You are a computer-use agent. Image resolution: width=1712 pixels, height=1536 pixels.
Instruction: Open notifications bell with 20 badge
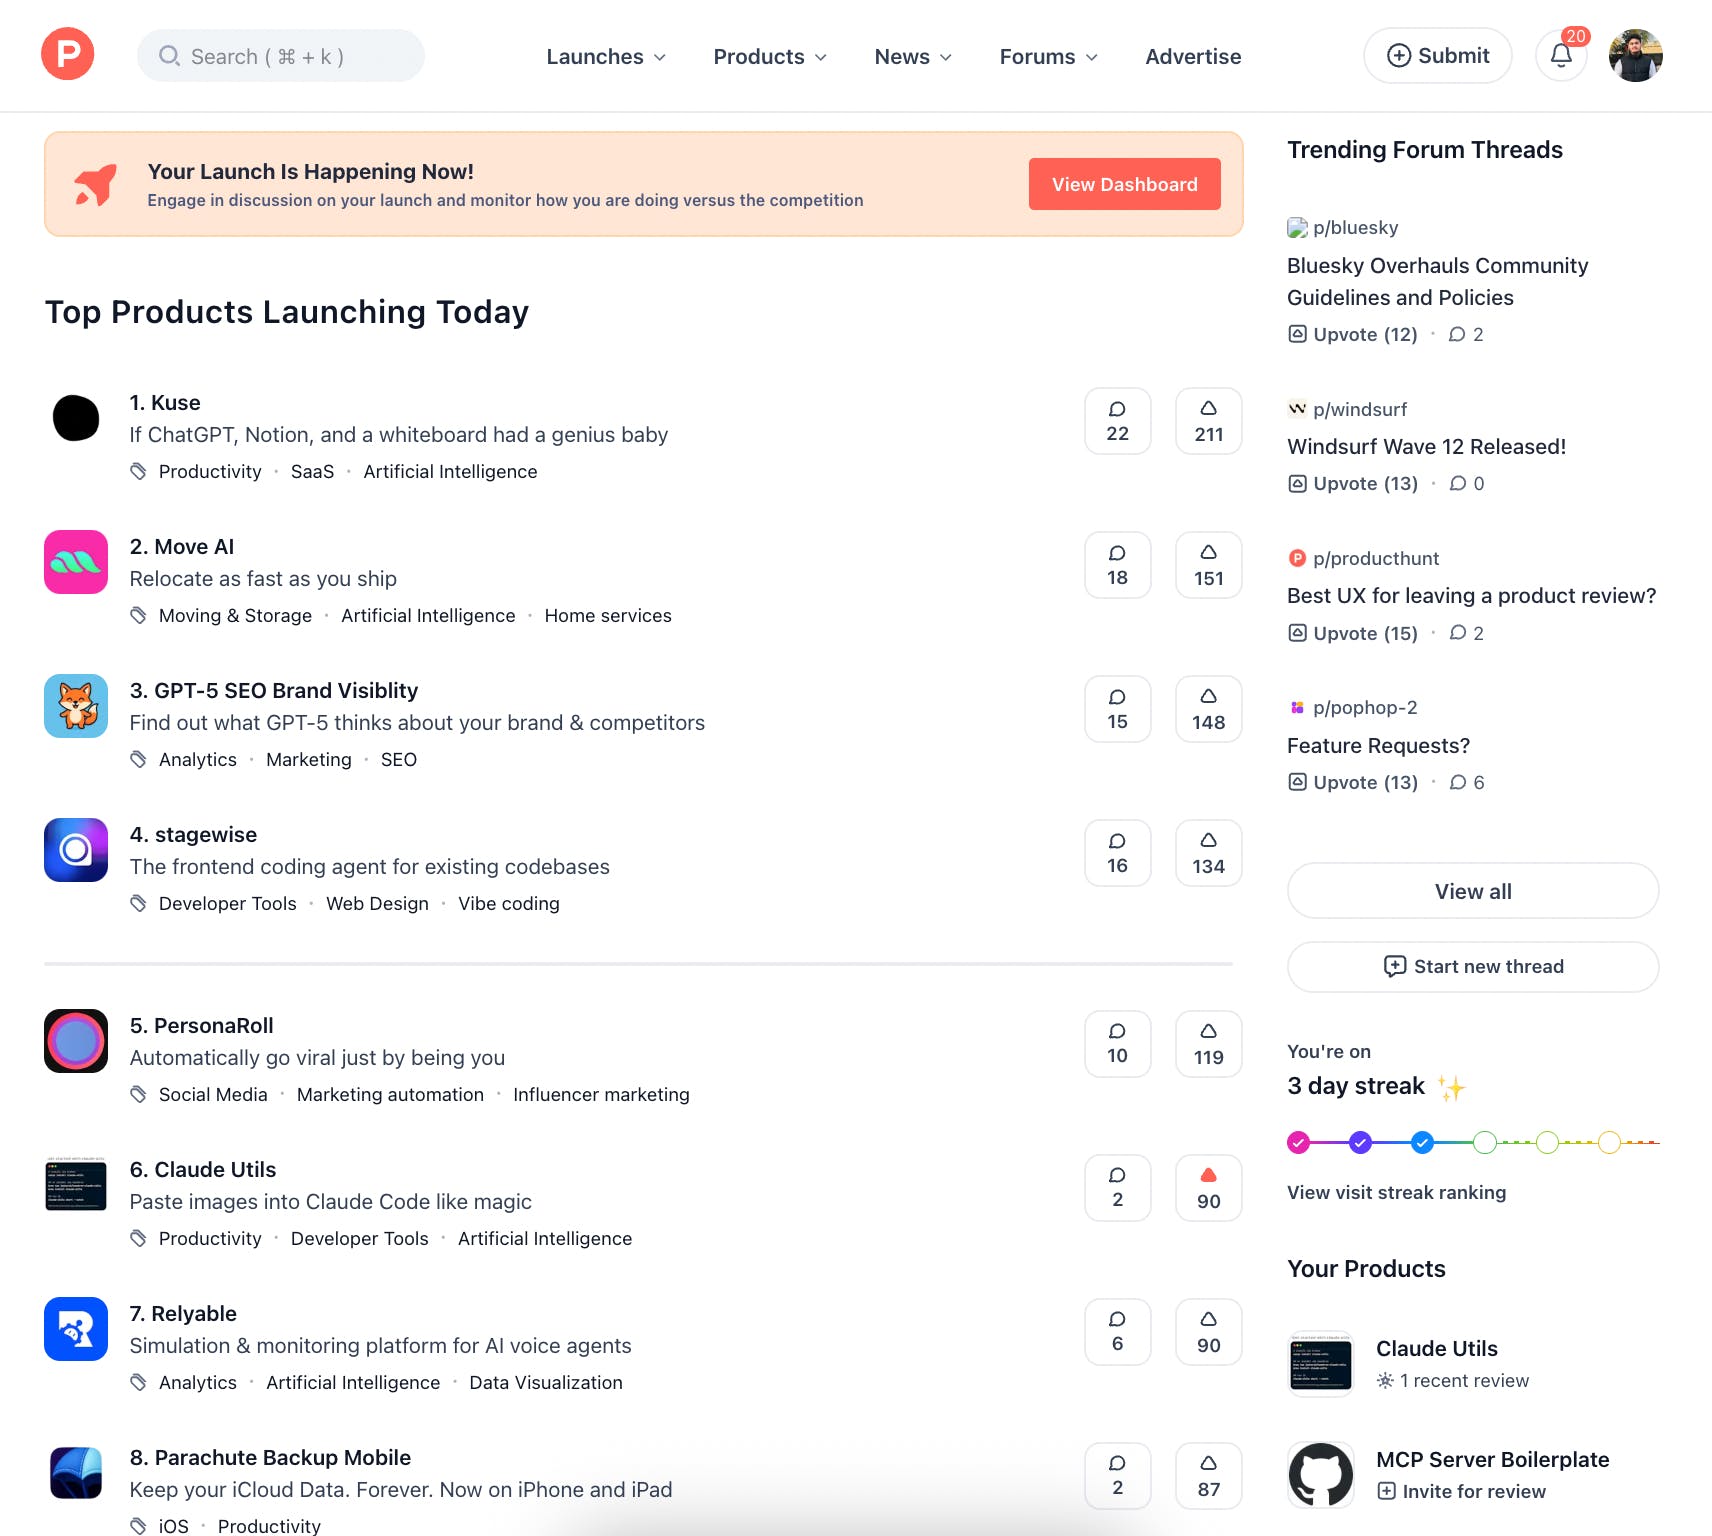[1562, 55]
